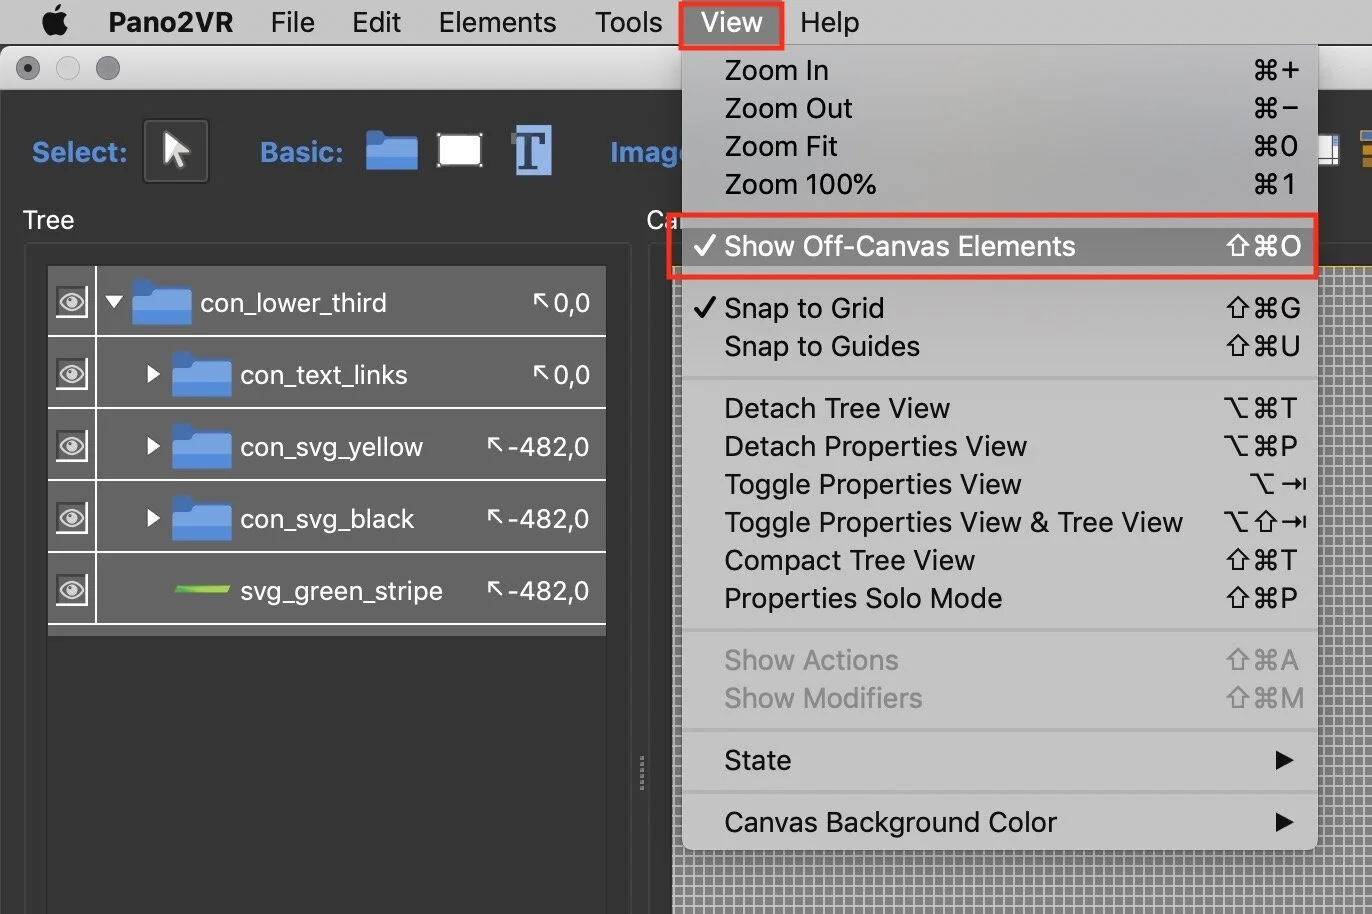Hide the con_svg_yellow element
1372x914 pixels.
72,446
